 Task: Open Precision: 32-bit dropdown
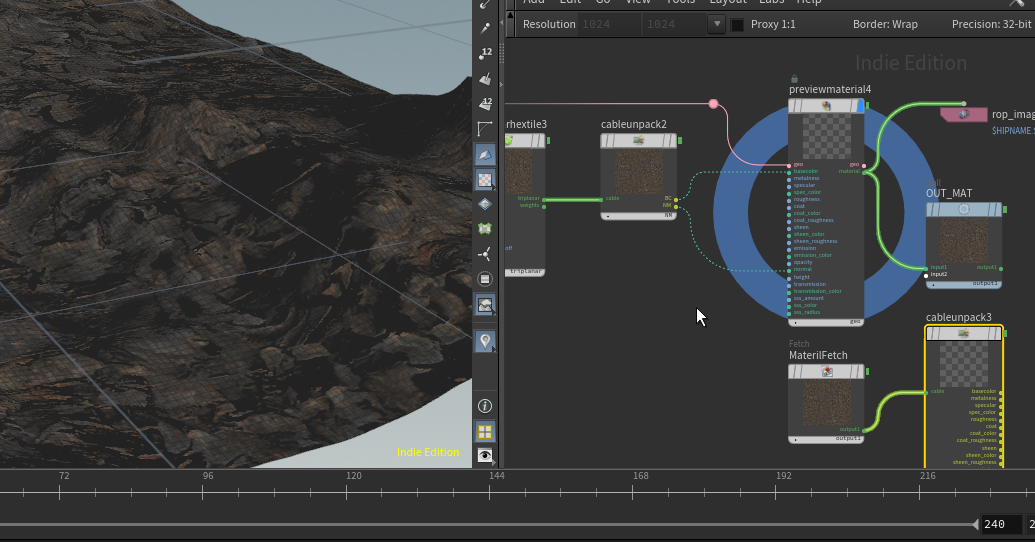pyautogui.click(x=991, y=24)
